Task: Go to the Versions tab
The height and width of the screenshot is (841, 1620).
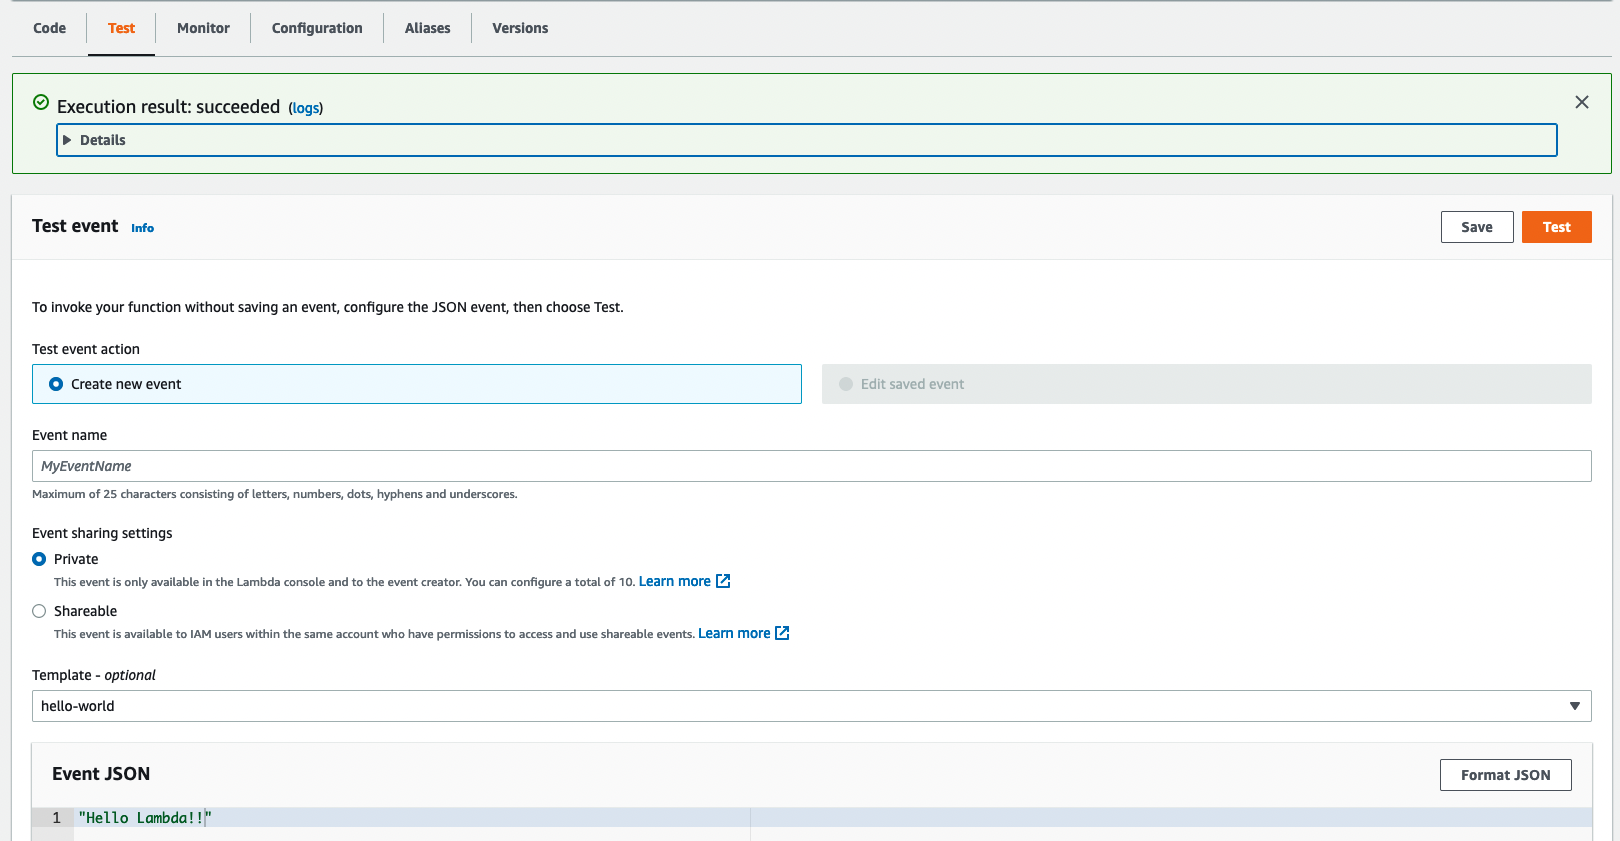Action: pyautogui.click(x=520, y=28)
